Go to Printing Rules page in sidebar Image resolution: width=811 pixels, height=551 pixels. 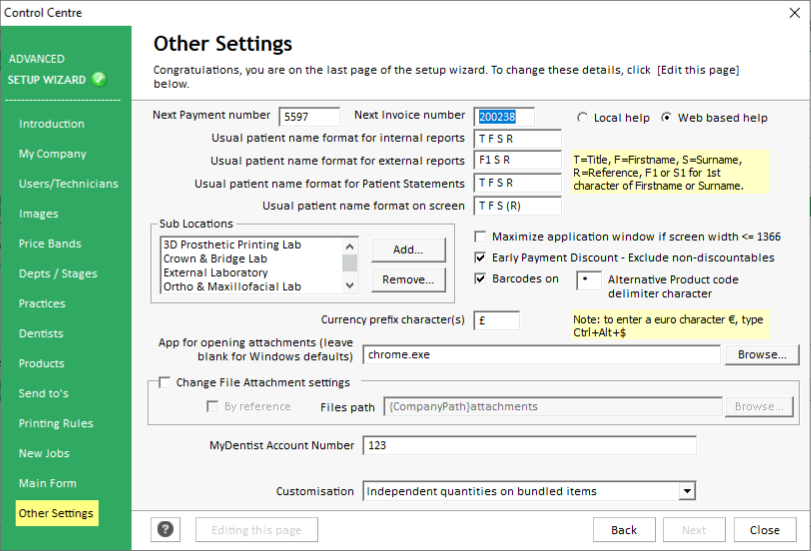(x=55, y=424)
